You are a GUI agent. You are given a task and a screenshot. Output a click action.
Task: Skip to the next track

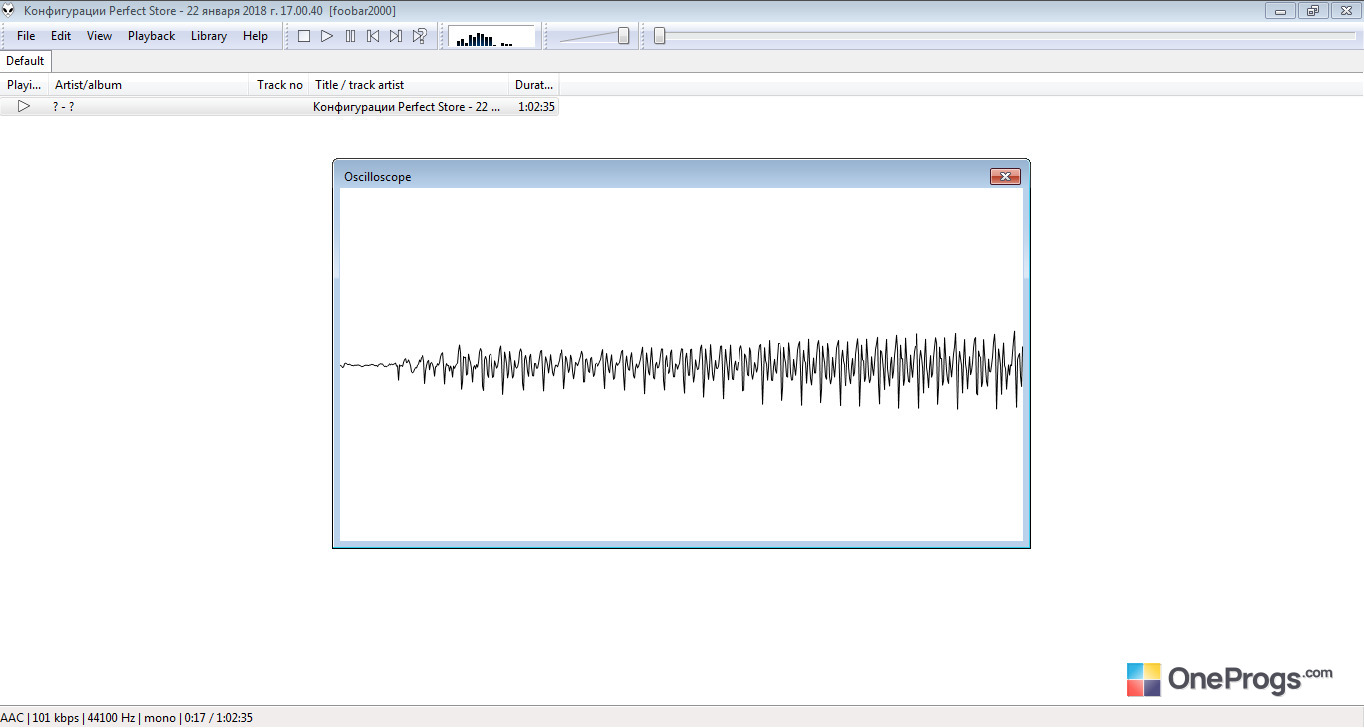pos(396,36)
